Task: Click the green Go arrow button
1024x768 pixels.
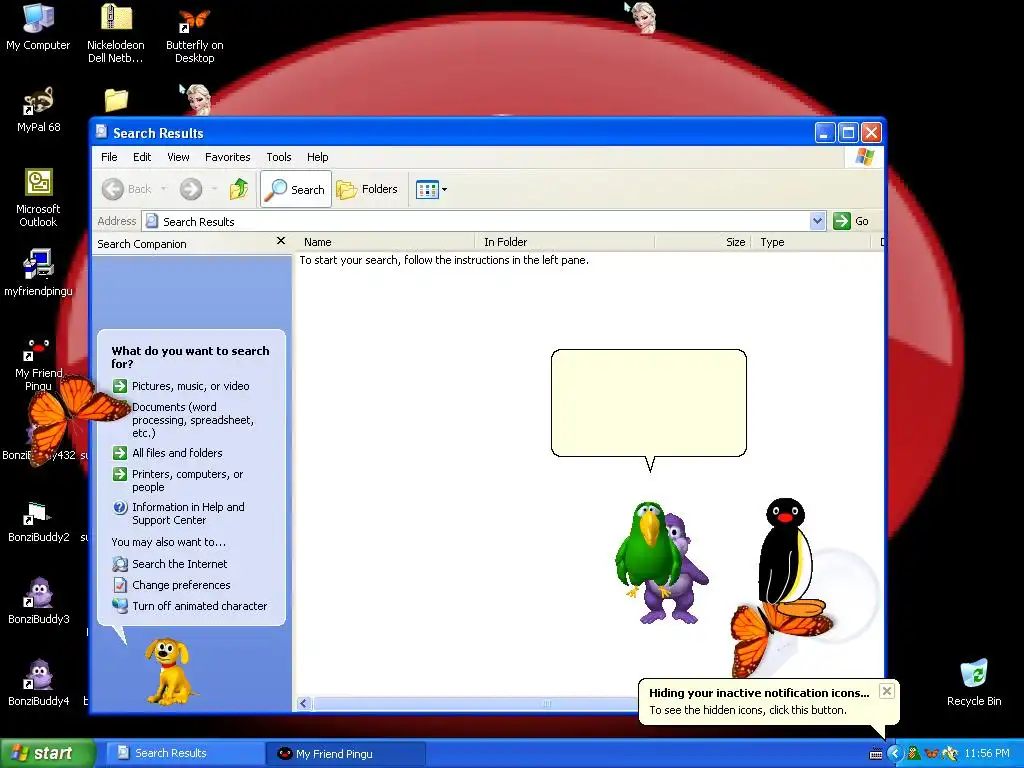Action: (842, 221)
